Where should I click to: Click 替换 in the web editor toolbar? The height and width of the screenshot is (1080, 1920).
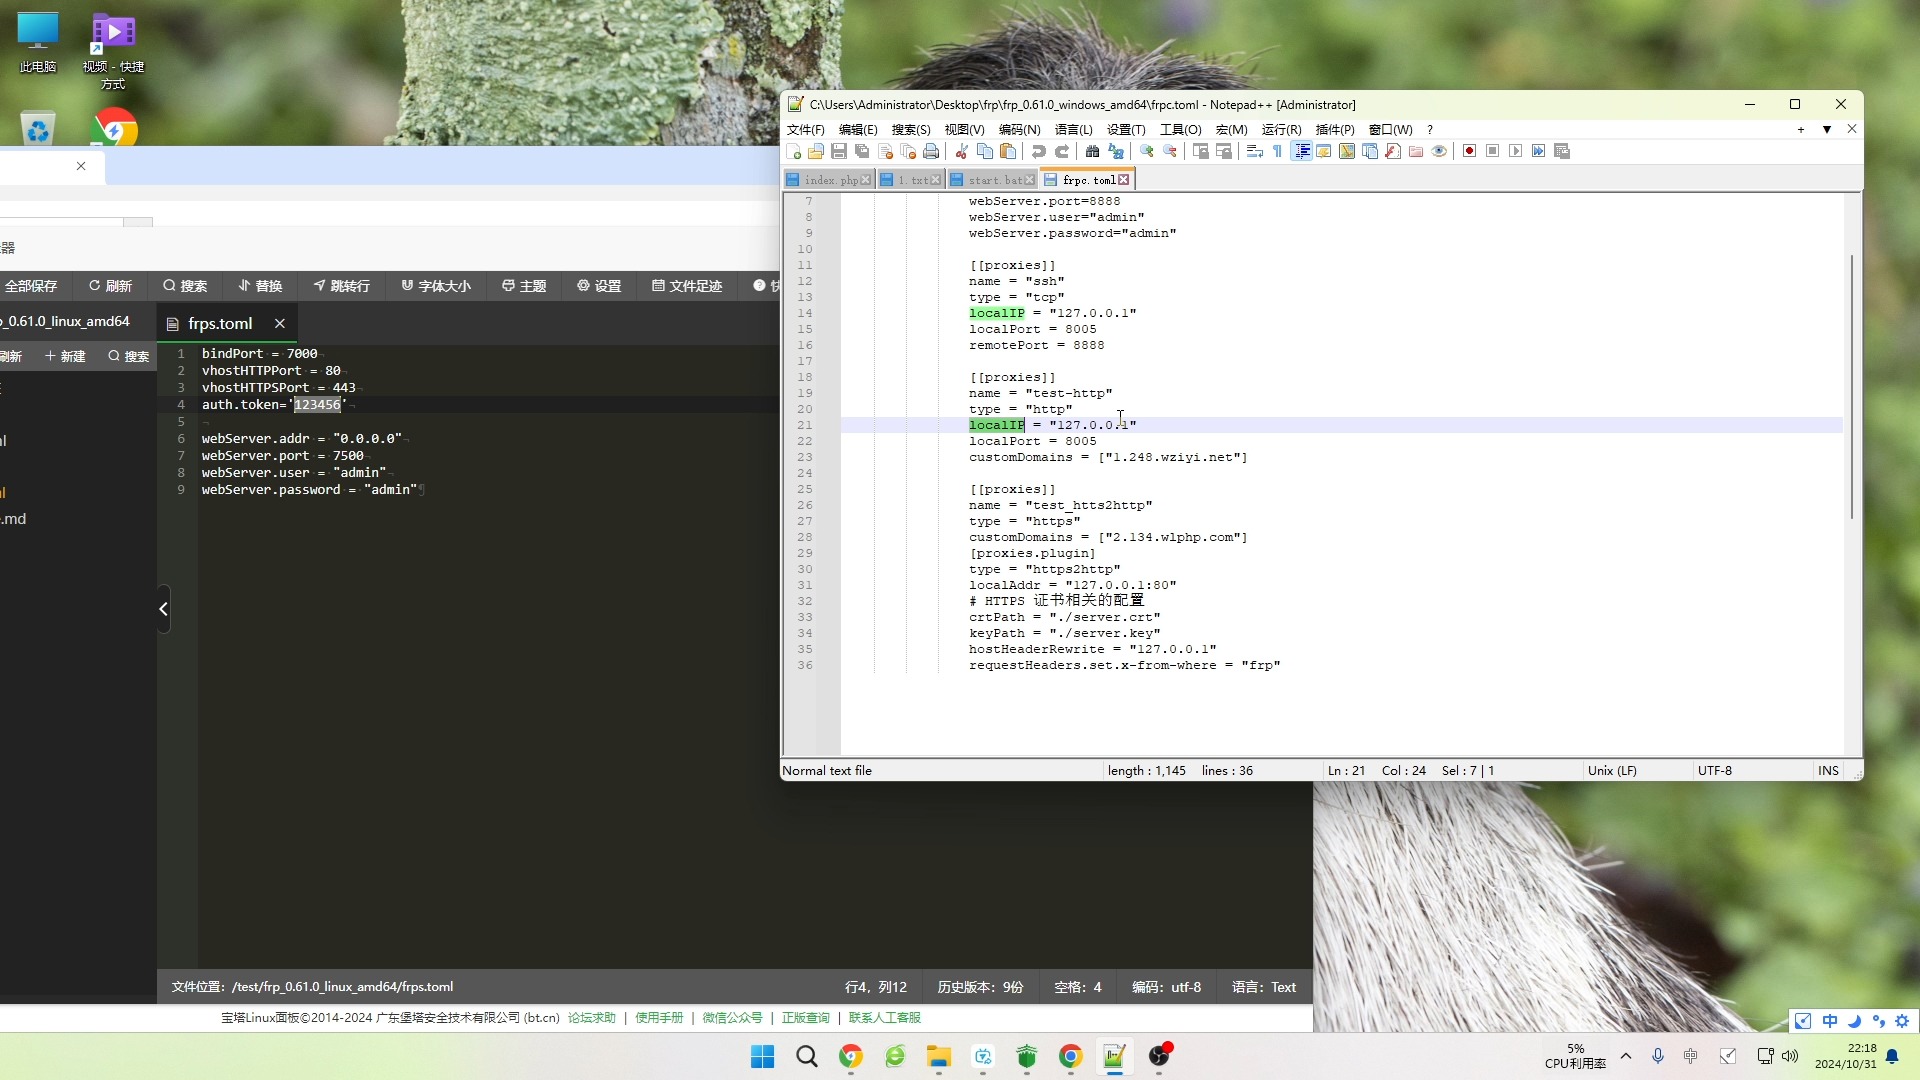point(260,286)
